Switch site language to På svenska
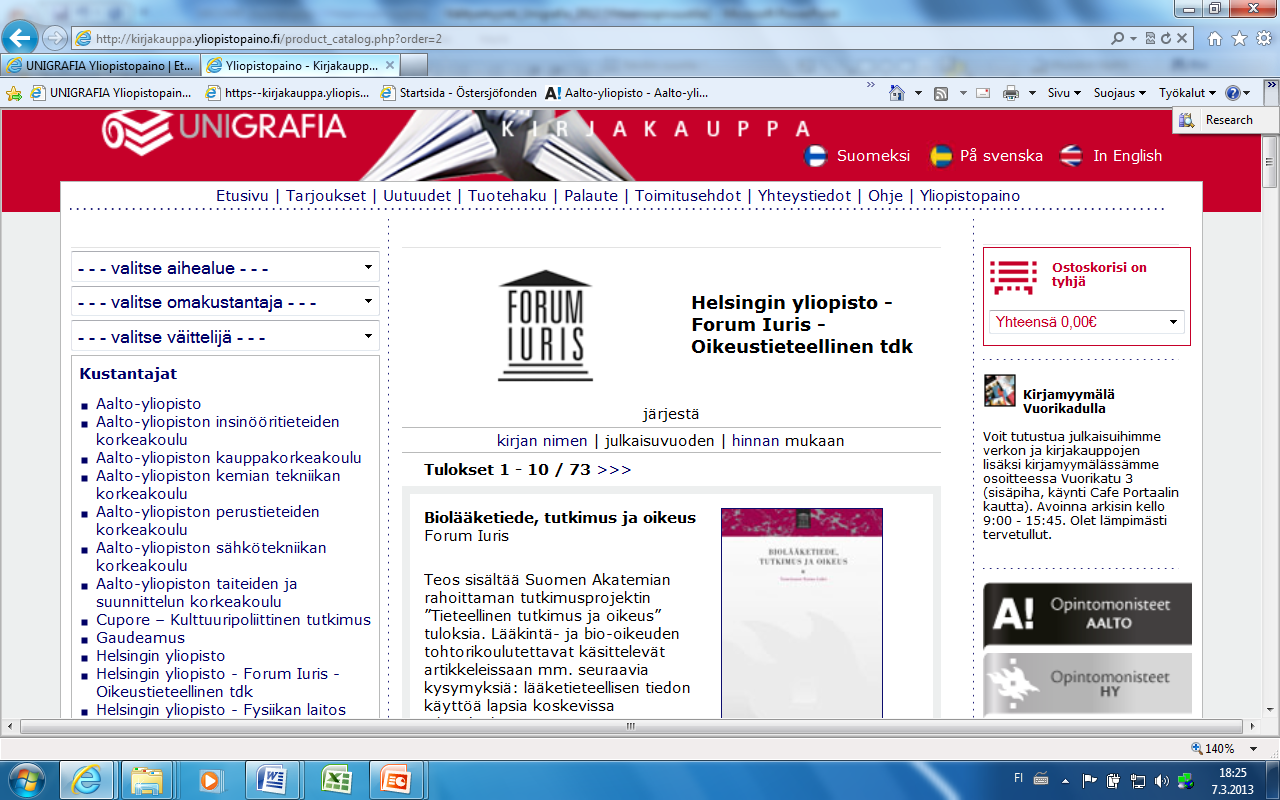This screenshot has height=800, width=1280. [986, 156]
